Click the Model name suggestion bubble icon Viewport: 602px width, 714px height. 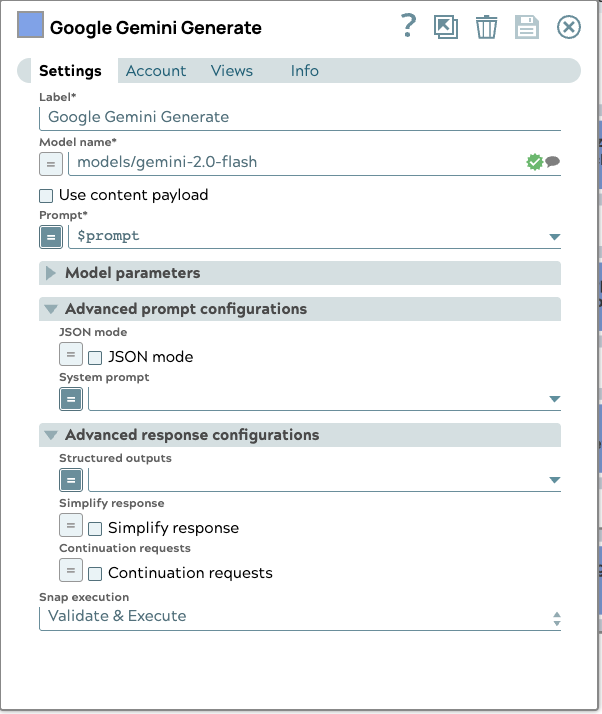[552, 162]
